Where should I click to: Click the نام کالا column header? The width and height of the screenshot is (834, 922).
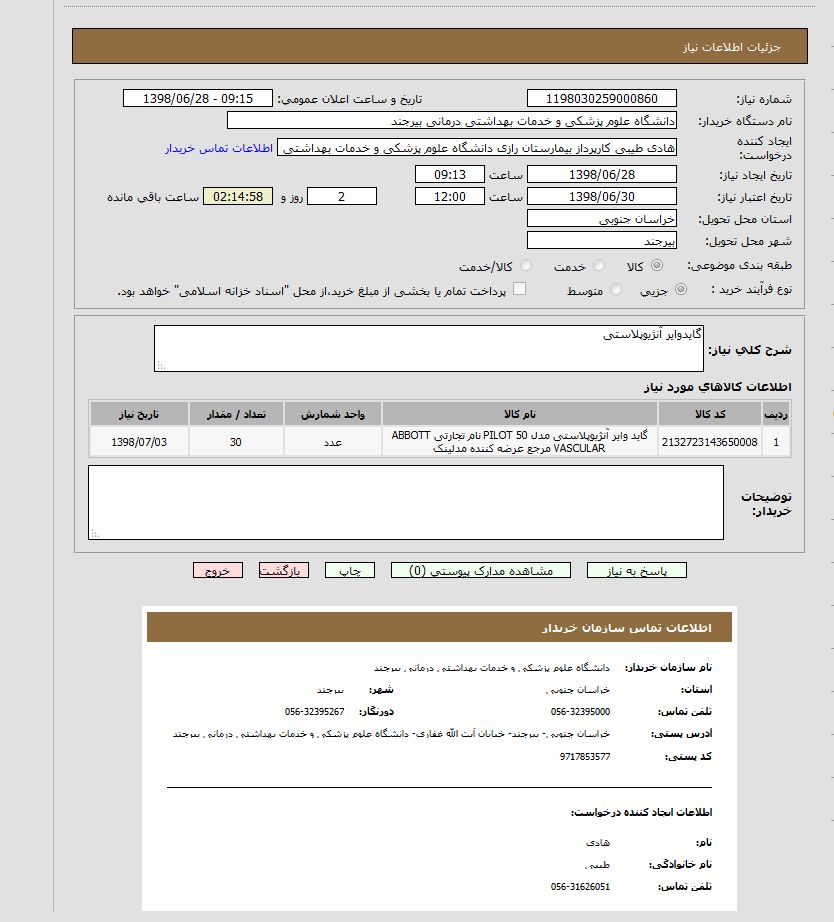[x=519, y=414]
